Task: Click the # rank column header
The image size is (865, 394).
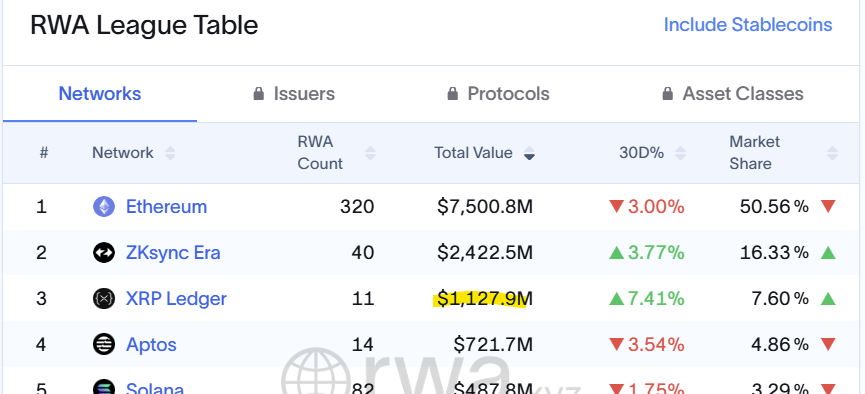Action: pyautogui.click(x=44, y=153)
